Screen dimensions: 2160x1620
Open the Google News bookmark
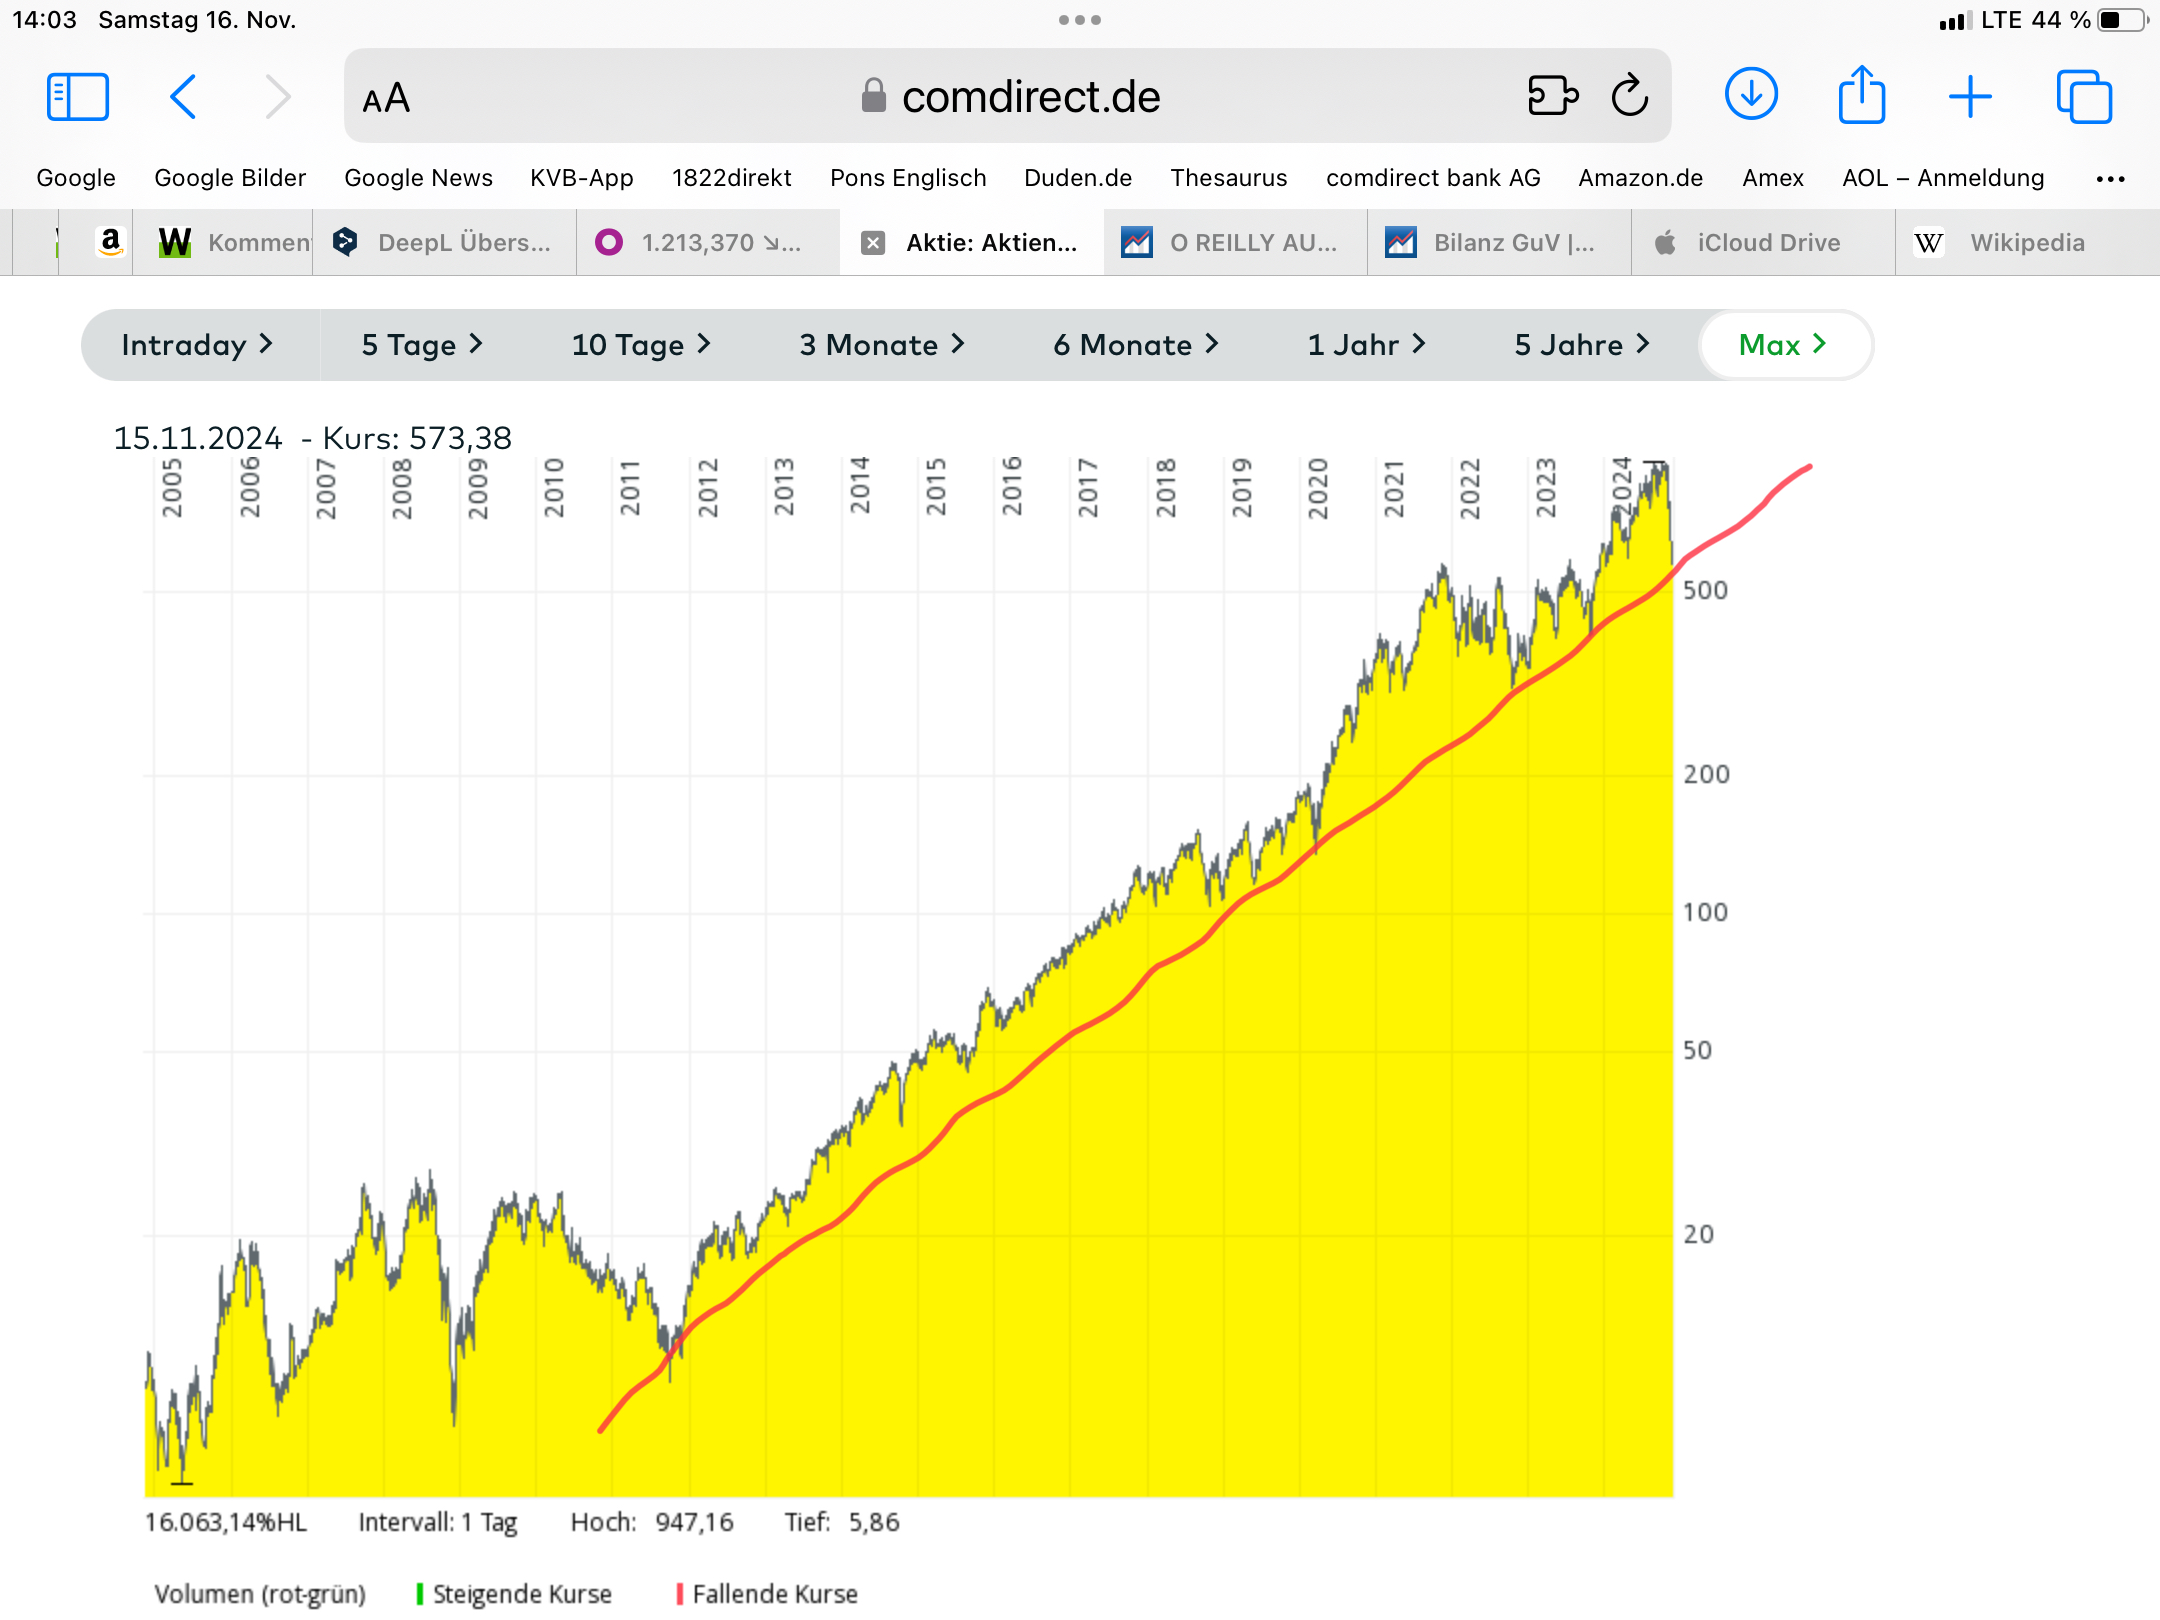[x=418, y=178]
